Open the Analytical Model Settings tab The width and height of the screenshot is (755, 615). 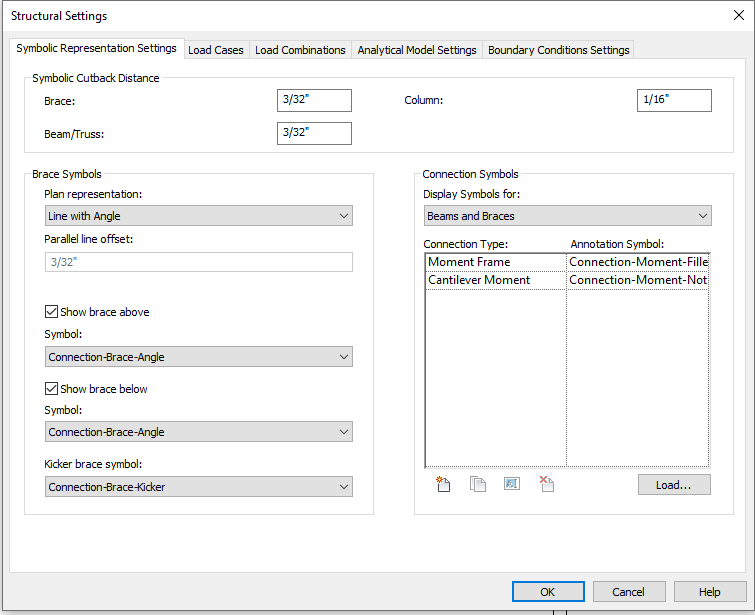417,50
